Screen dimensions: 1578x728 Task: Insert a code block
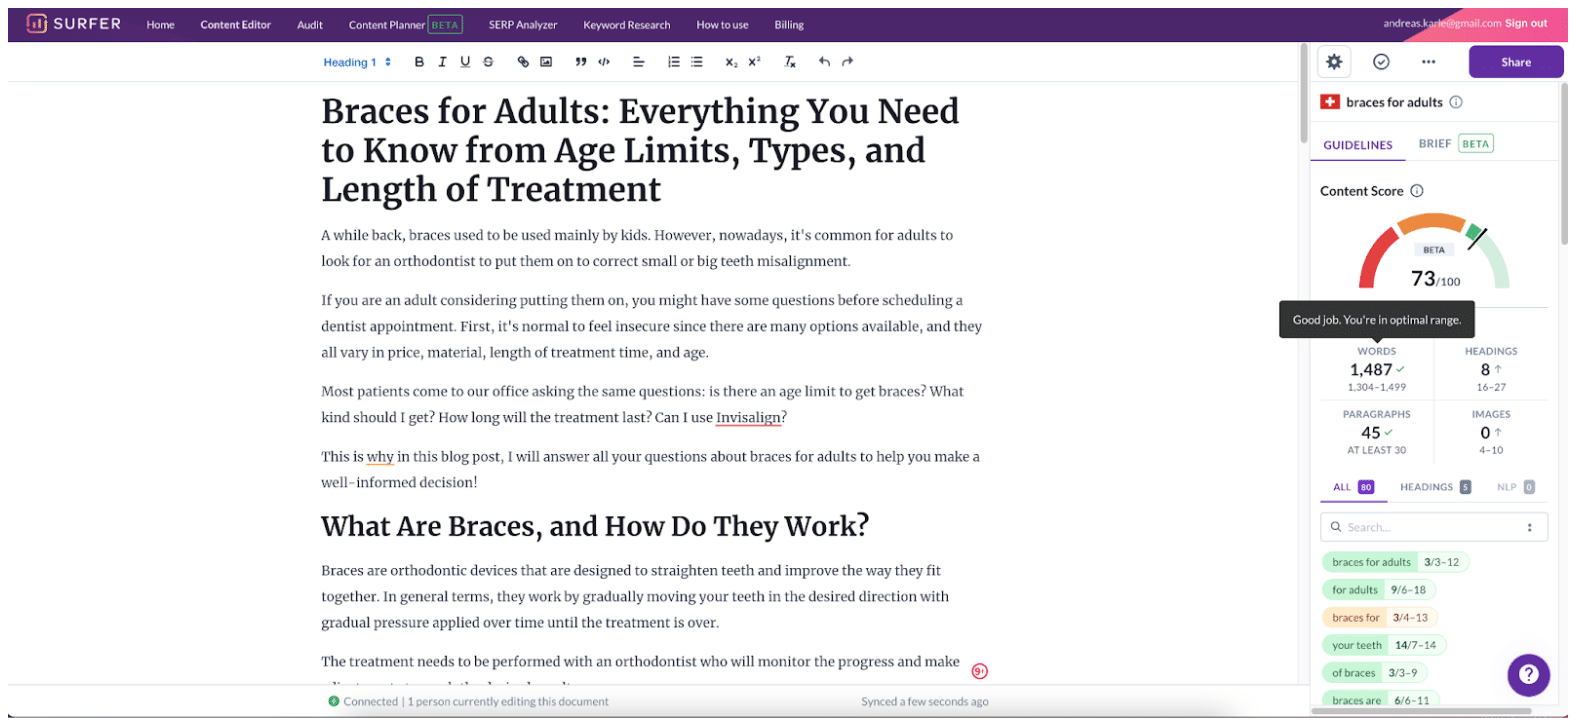tap(604, 62)
